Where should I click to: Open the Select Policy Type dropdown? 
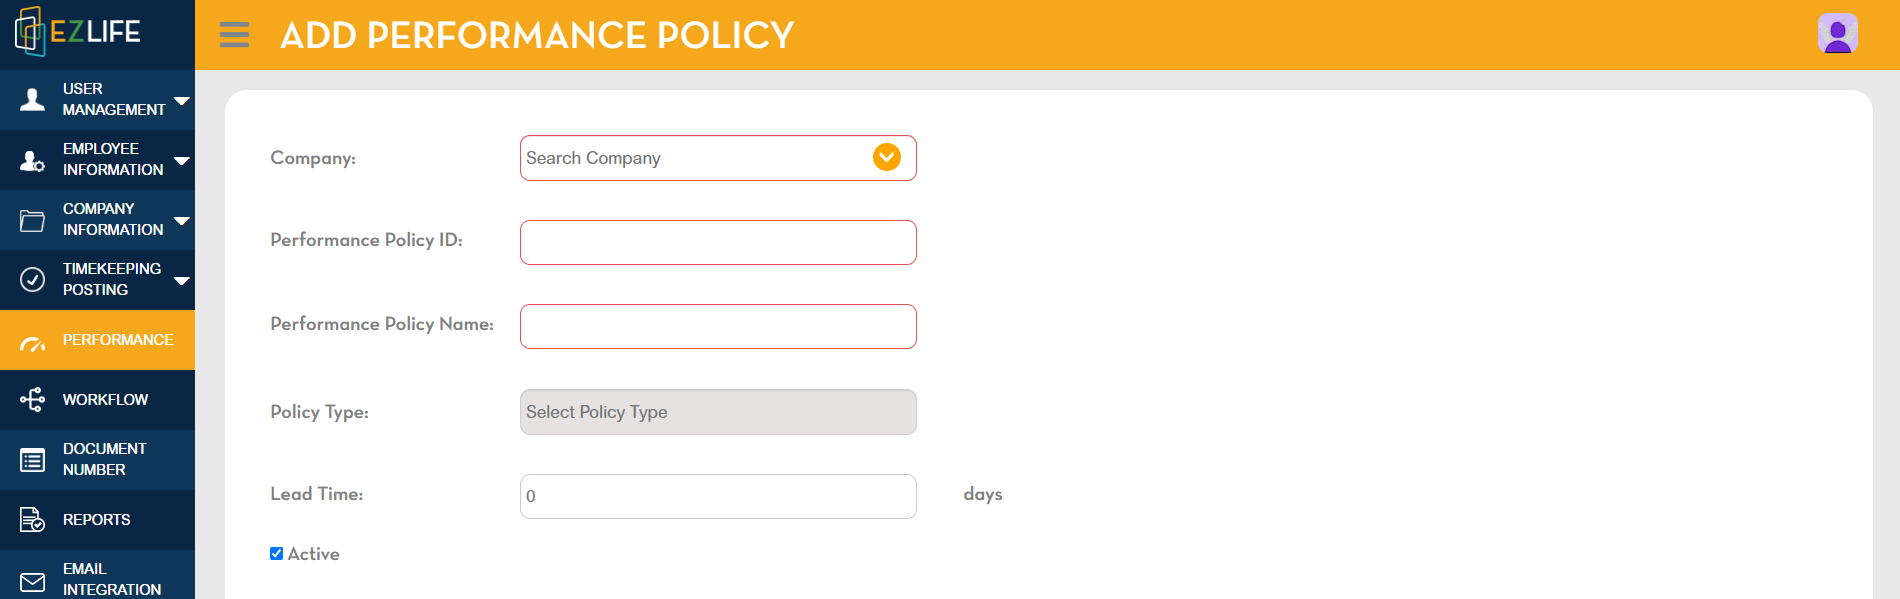[x=718, y=412]
